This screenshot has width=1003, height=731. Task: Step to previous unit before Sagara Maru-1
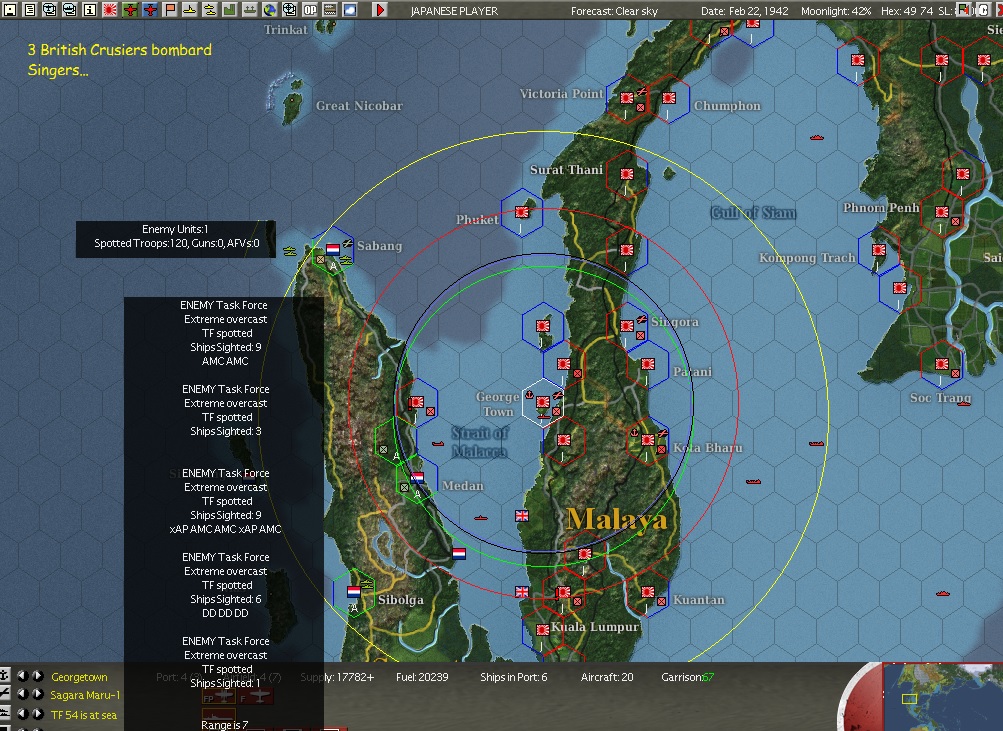point(22,693)
